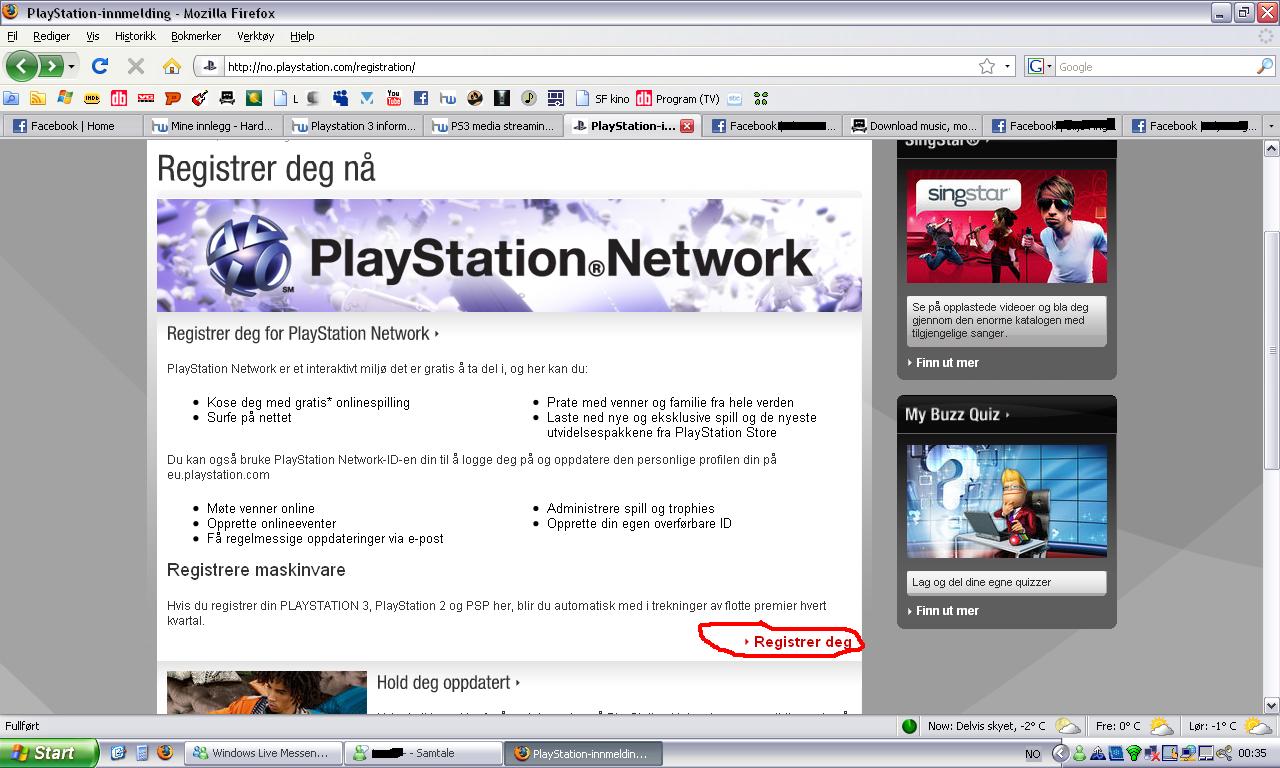
Task: Open the back/forward history dropdown
Action: (x=71, y=66)
